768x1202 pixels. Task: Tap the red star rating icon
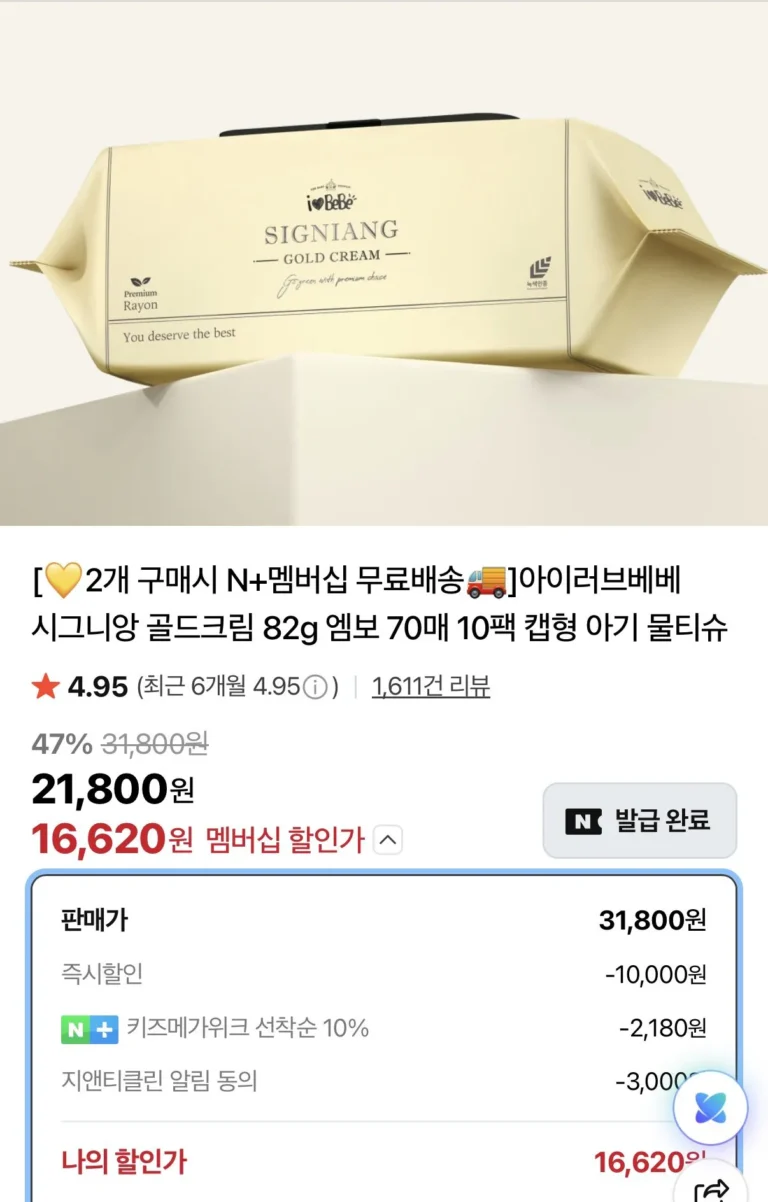pos(45,686)
